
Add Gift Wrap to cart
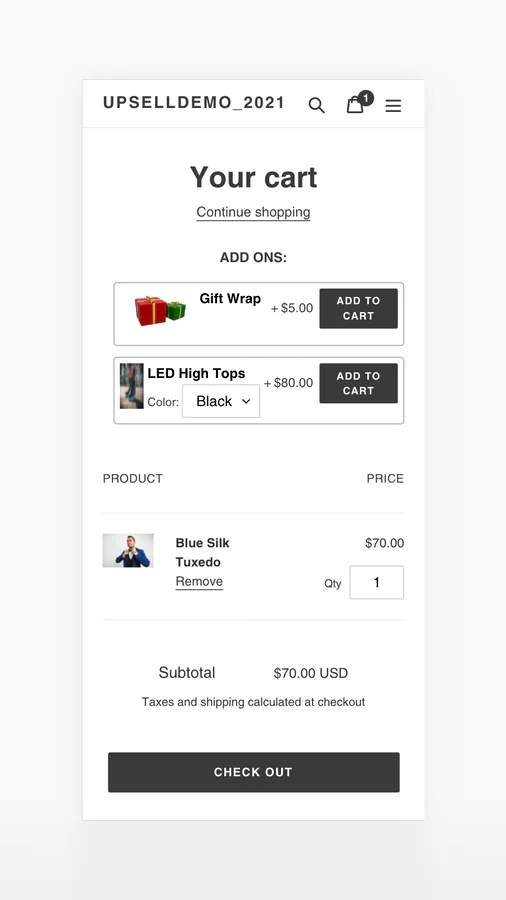click(x=359, y=308)
